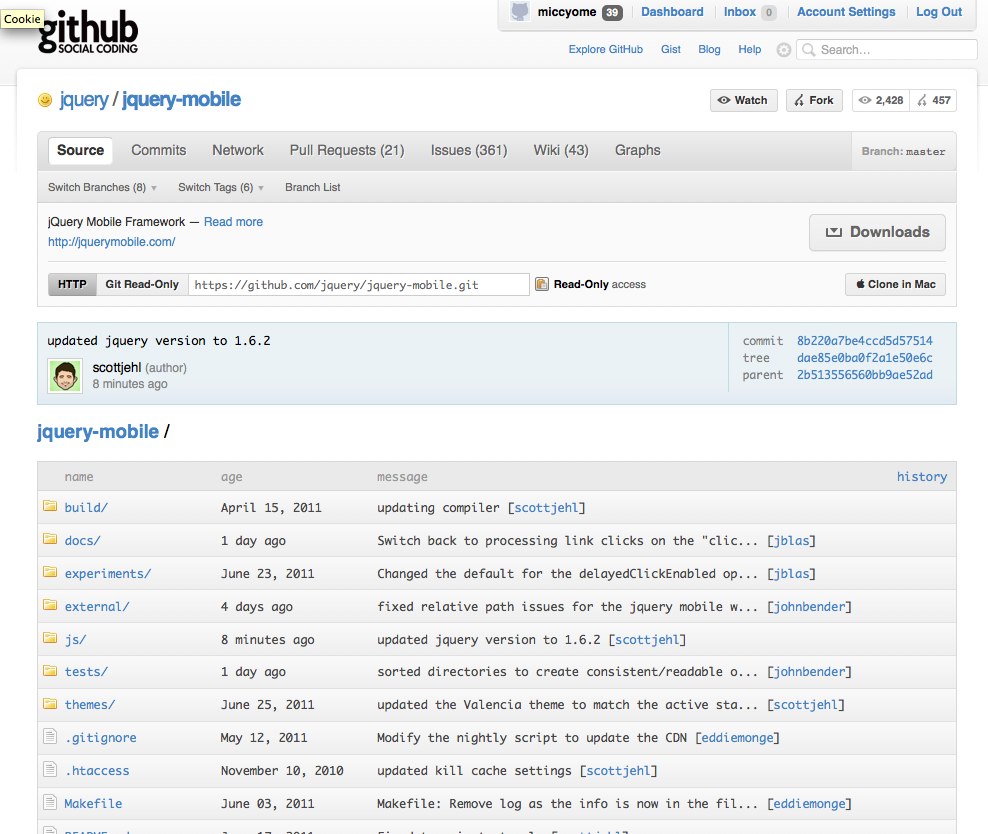Viewport: 988px width, 834px height.
Task: Open commit hash 8b220a7be4ccd5d57514
Action: [x=864, y=341]
